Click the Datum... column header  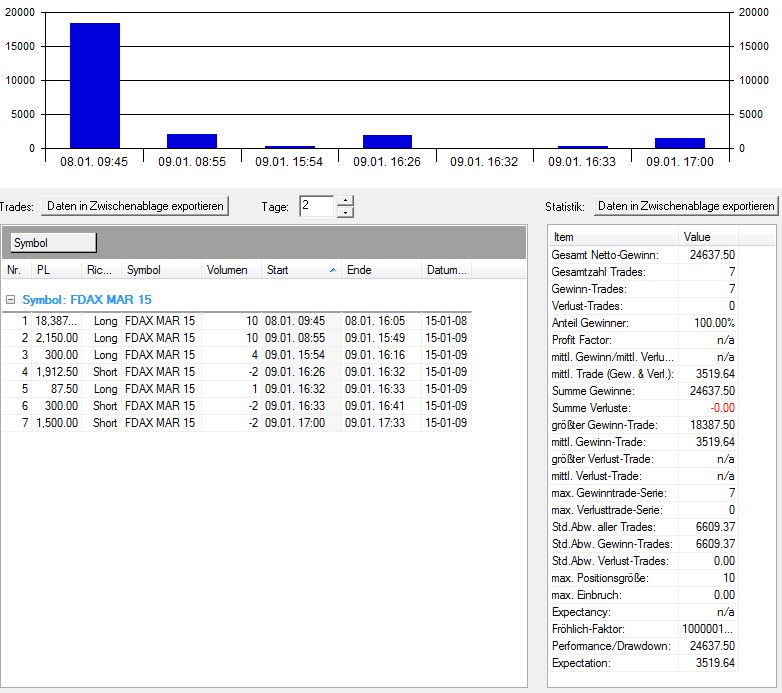coord(446,270)
